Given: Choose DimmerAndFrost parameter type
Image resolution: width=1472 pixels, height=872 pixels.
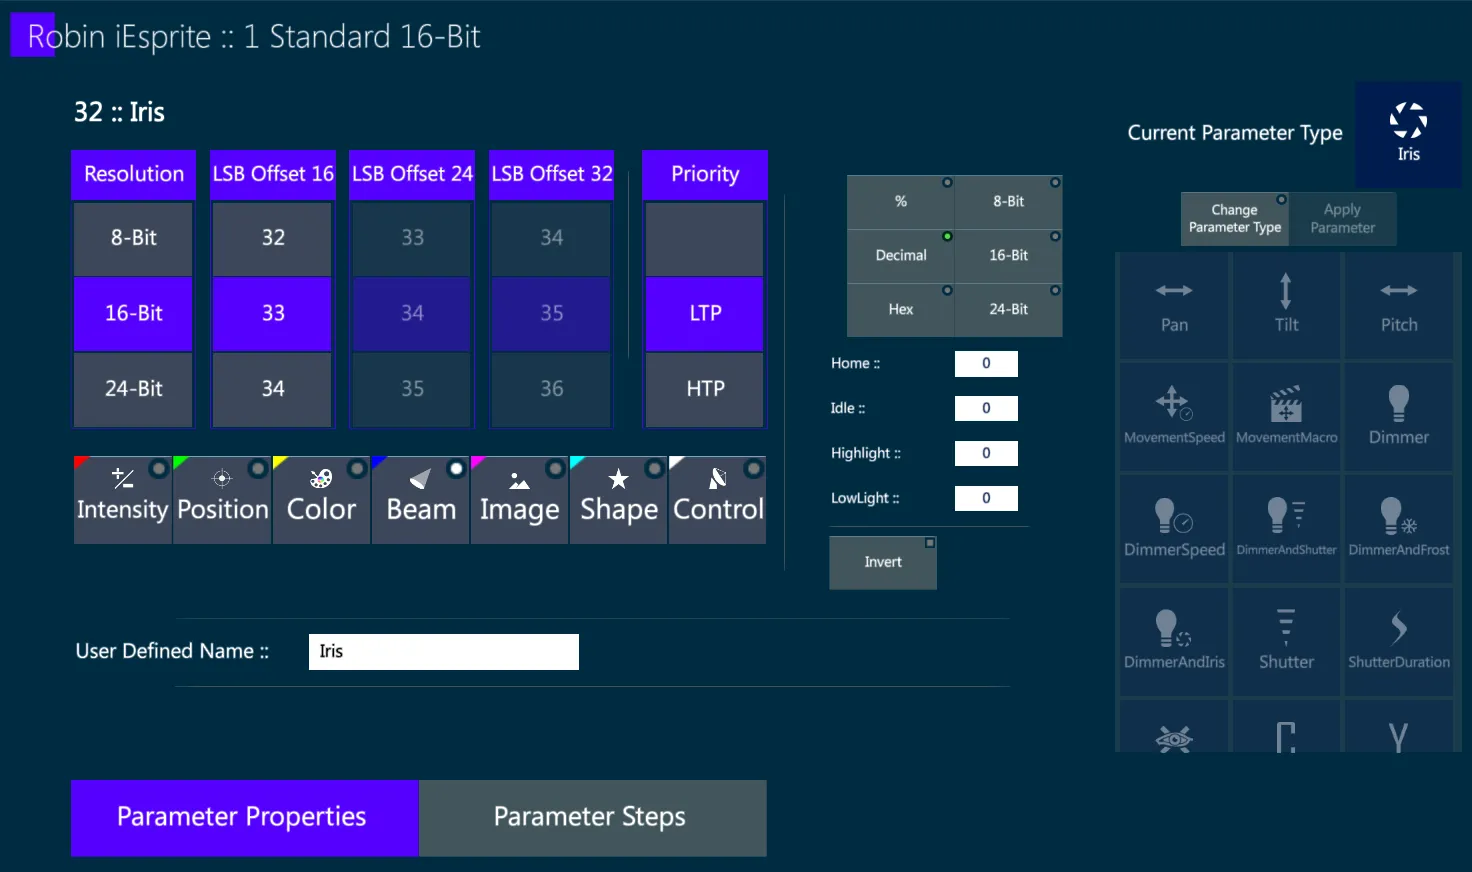Looking at the screenshot, I should (x=1398, y=529).
